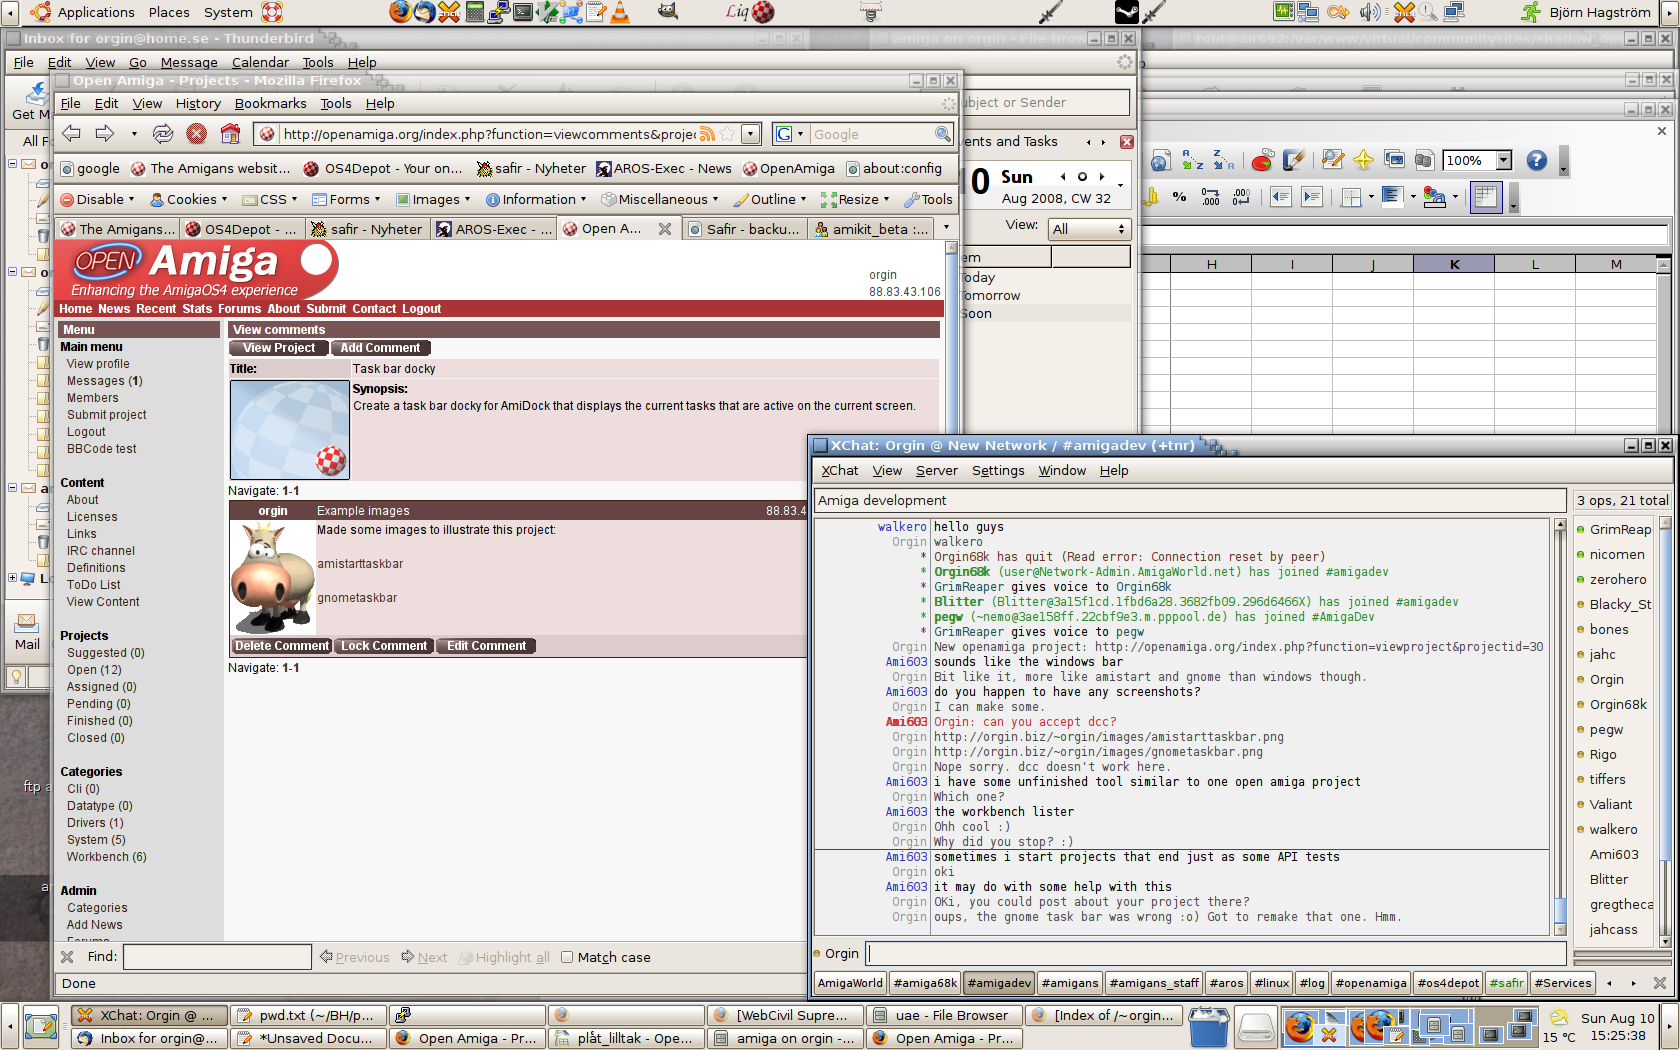Open the IRC channel link in Content
This screenshot has width=1680, height=1050.
(100, 551)
